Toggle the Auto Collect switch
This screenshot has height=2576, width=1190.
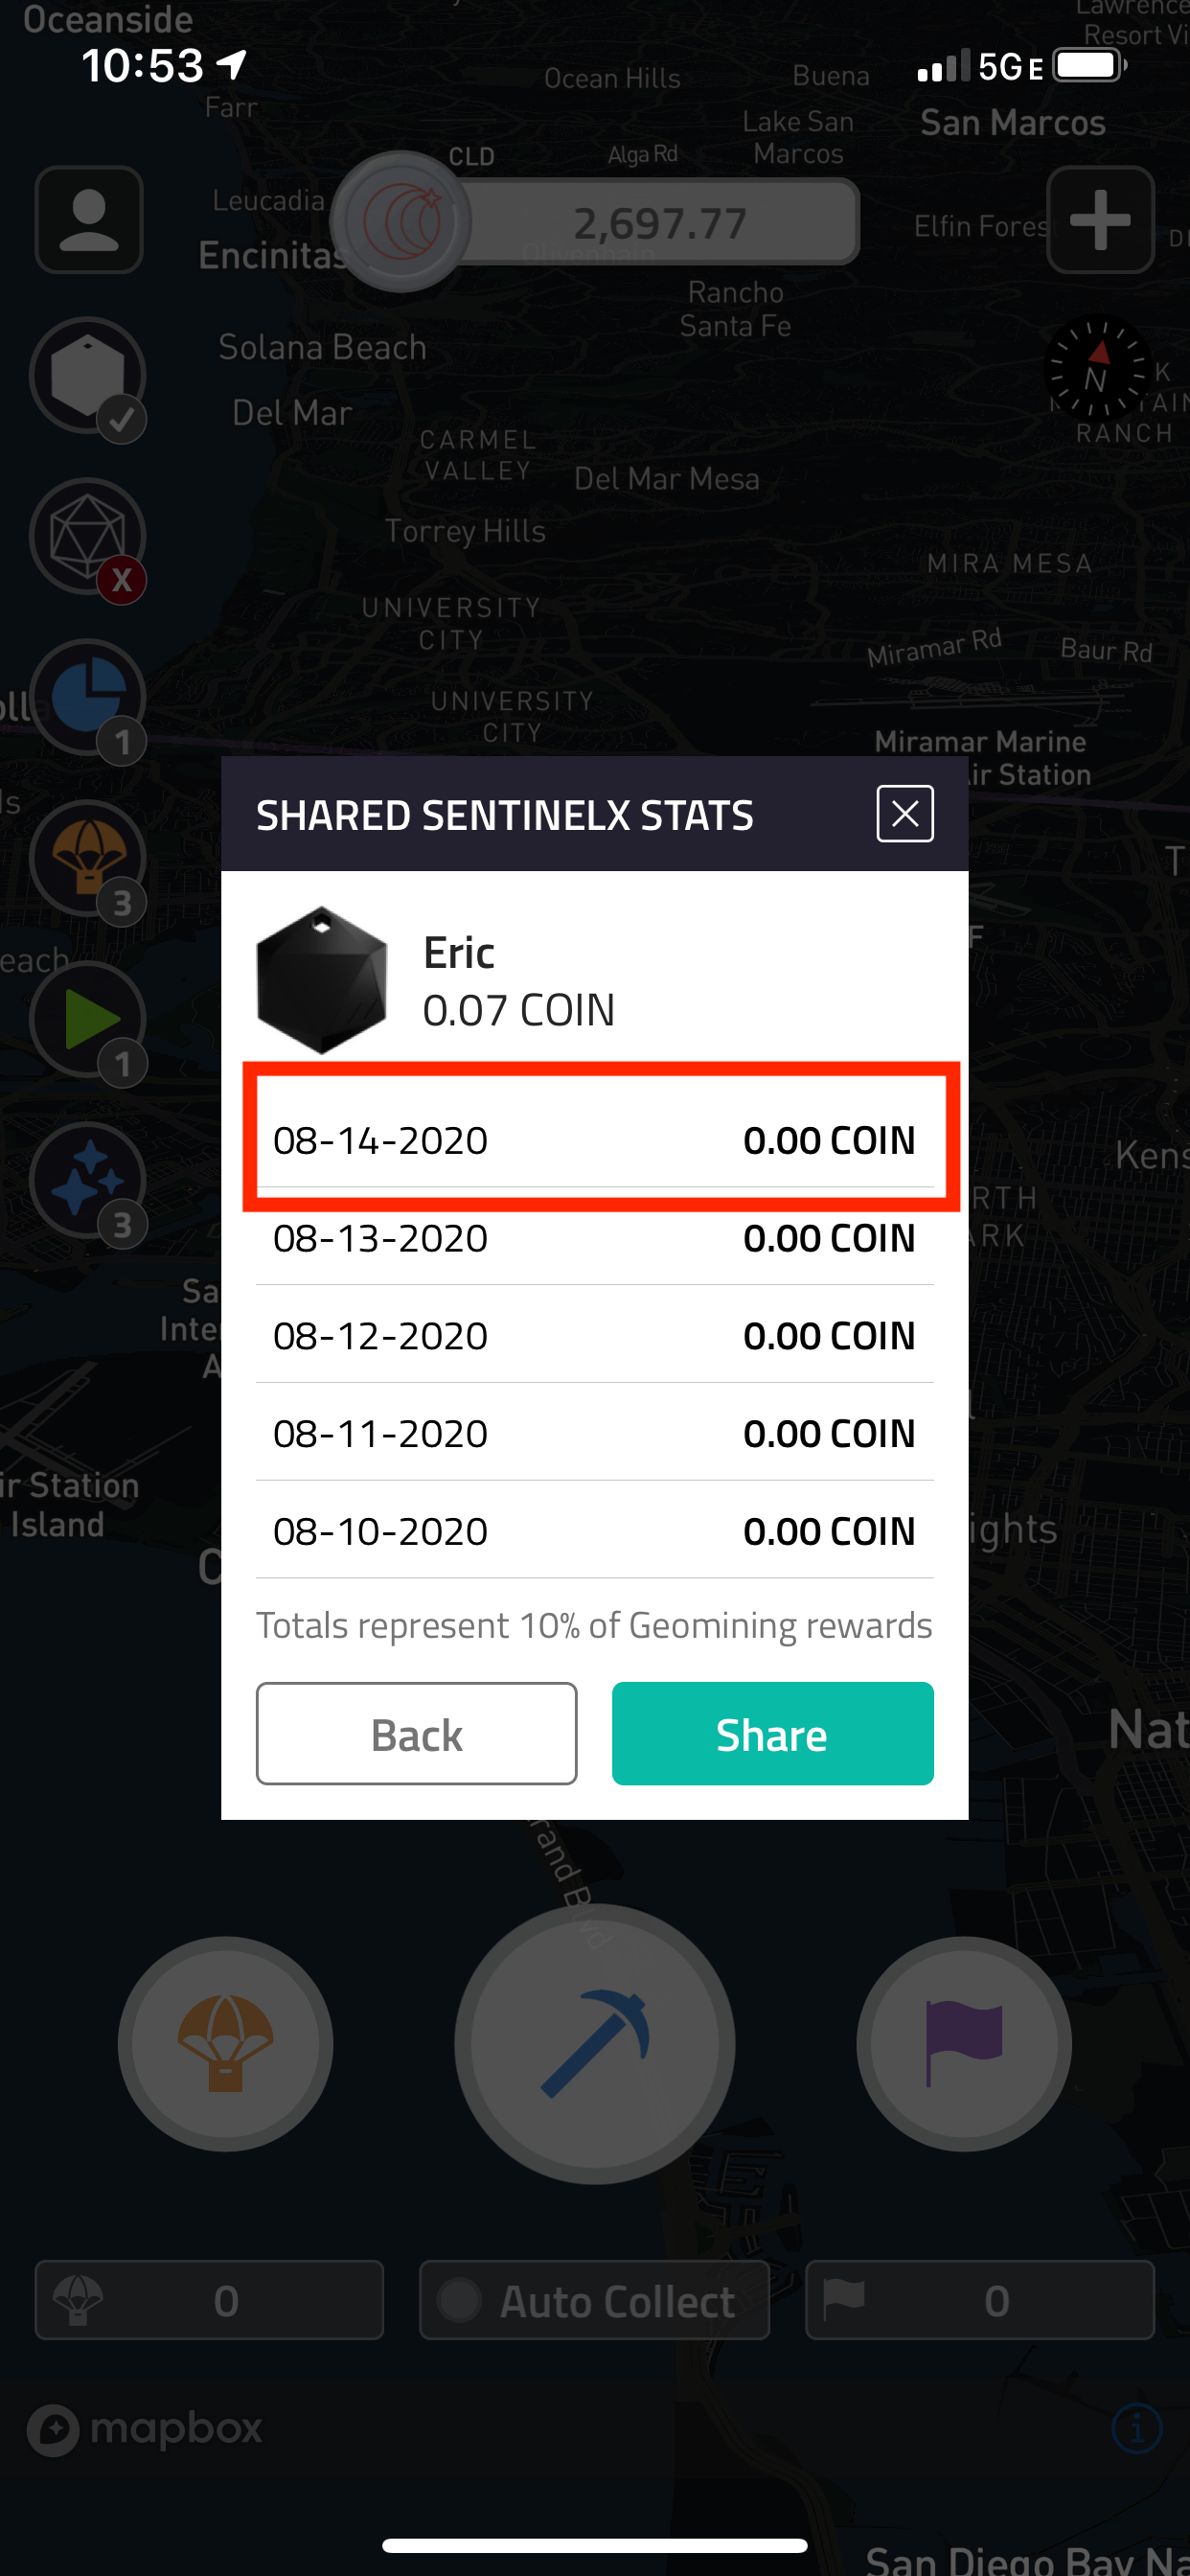click(x=595, y=2300)
